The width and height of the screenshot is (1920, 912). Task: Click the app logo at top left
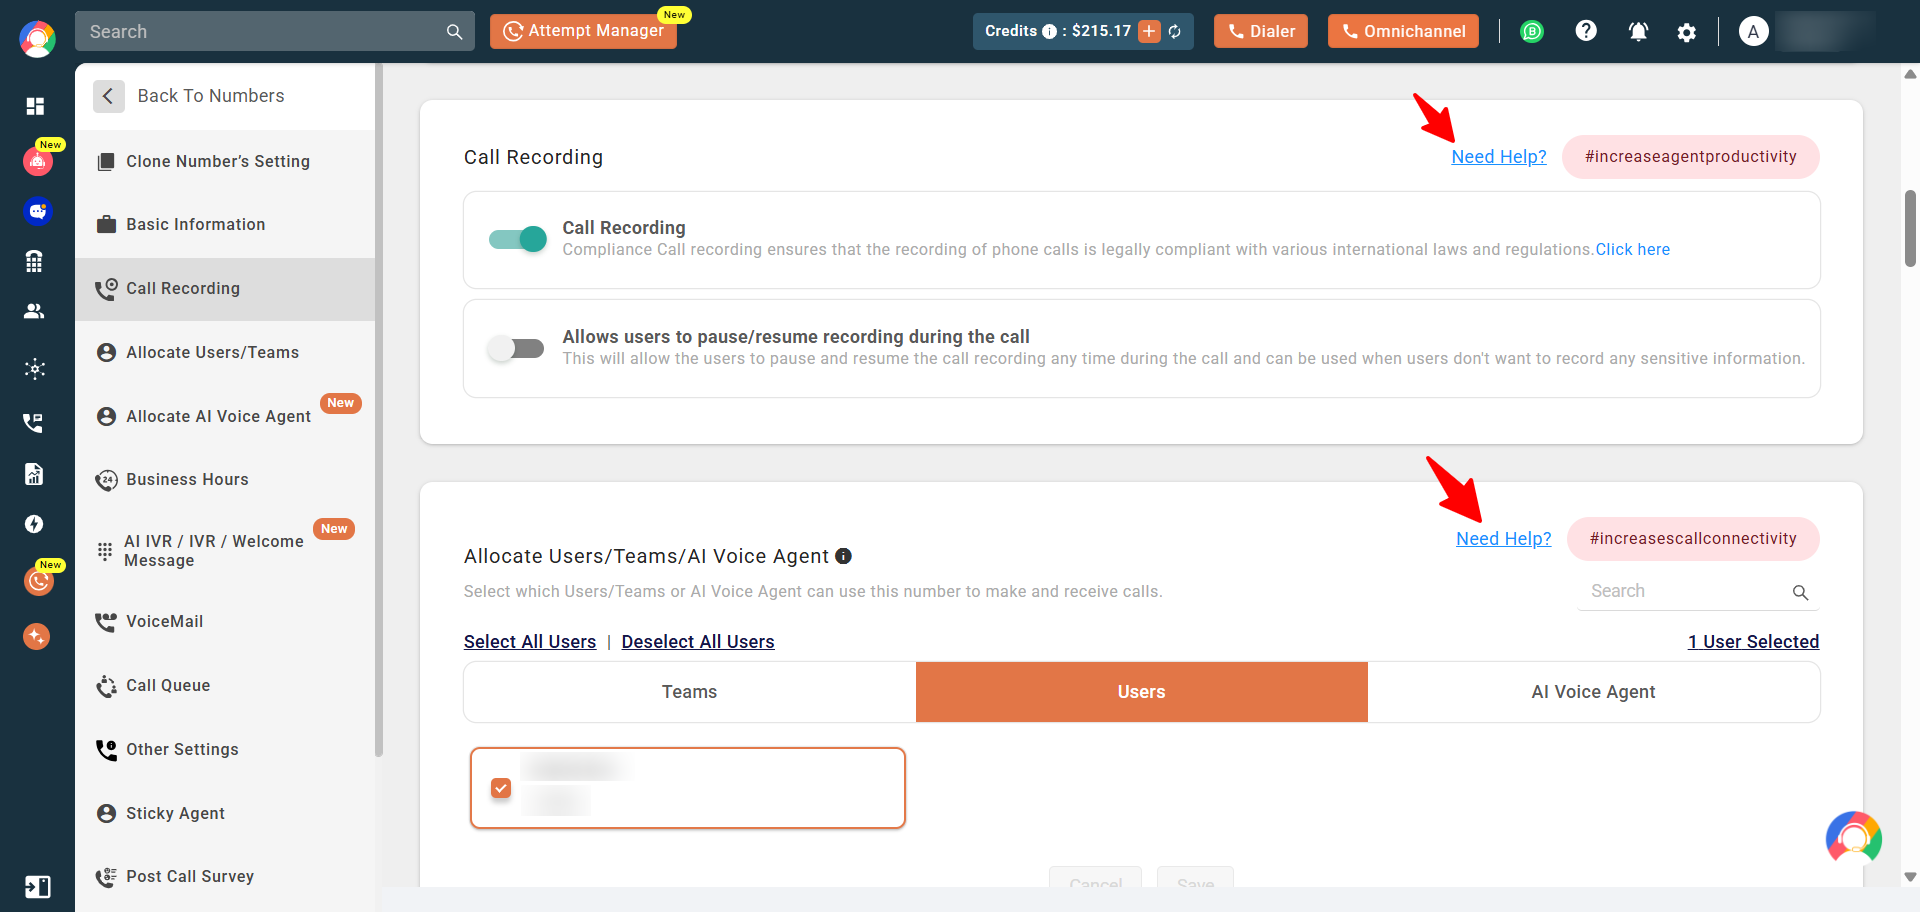37,39
